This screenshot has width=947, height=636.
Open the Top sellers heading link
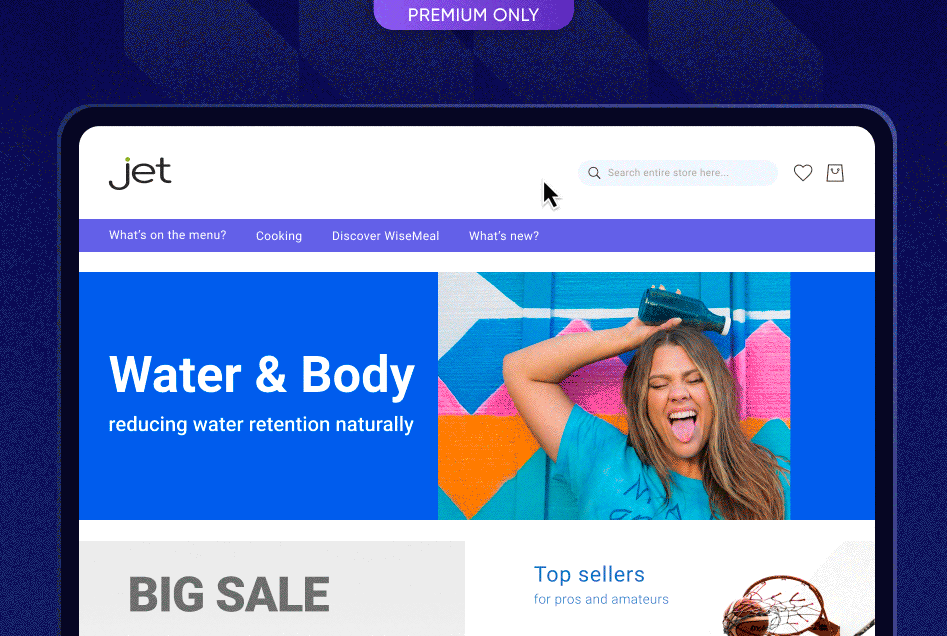click(x=589, y=574)
